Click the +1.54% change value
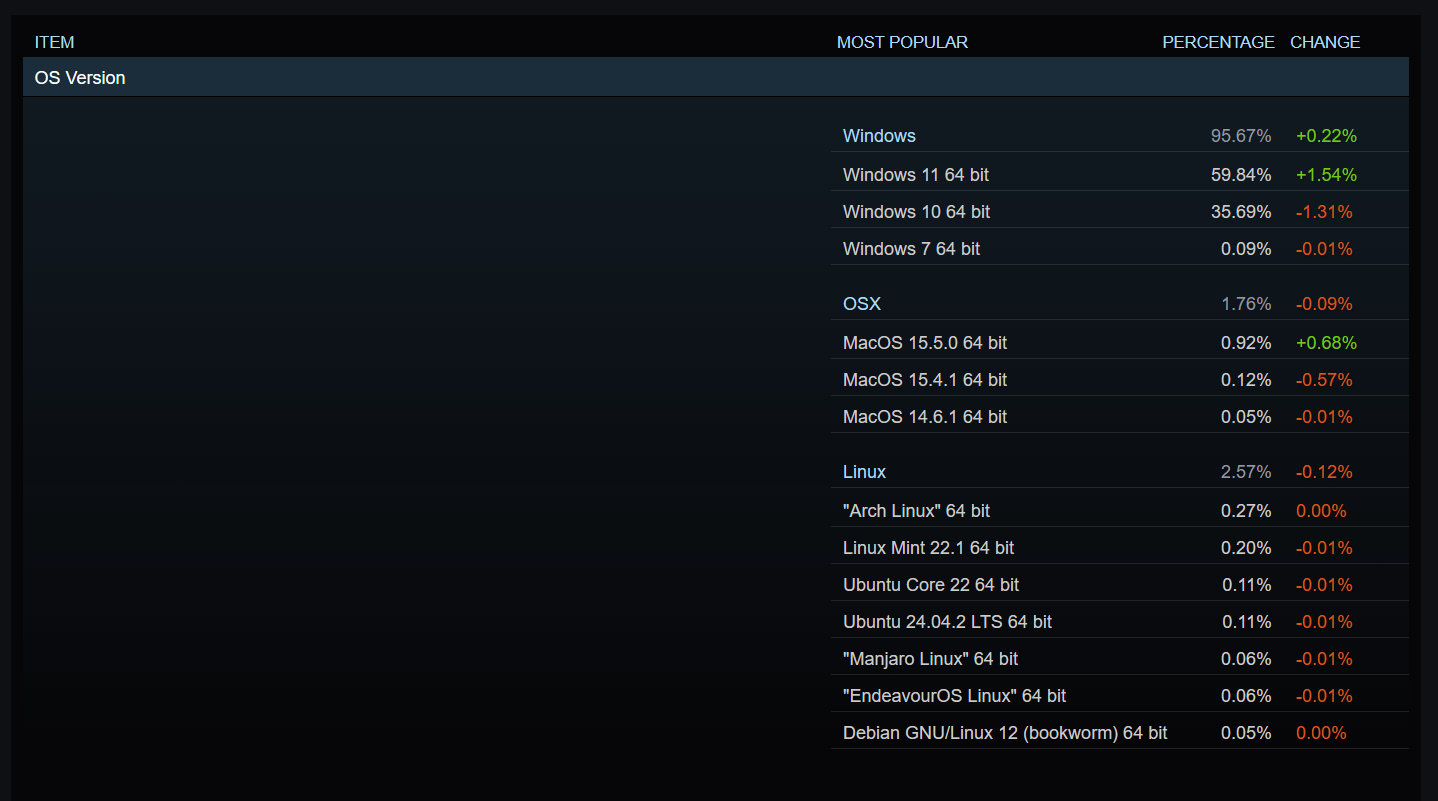The height and width of the screenshot is (801, 1438). point(1326,175)
